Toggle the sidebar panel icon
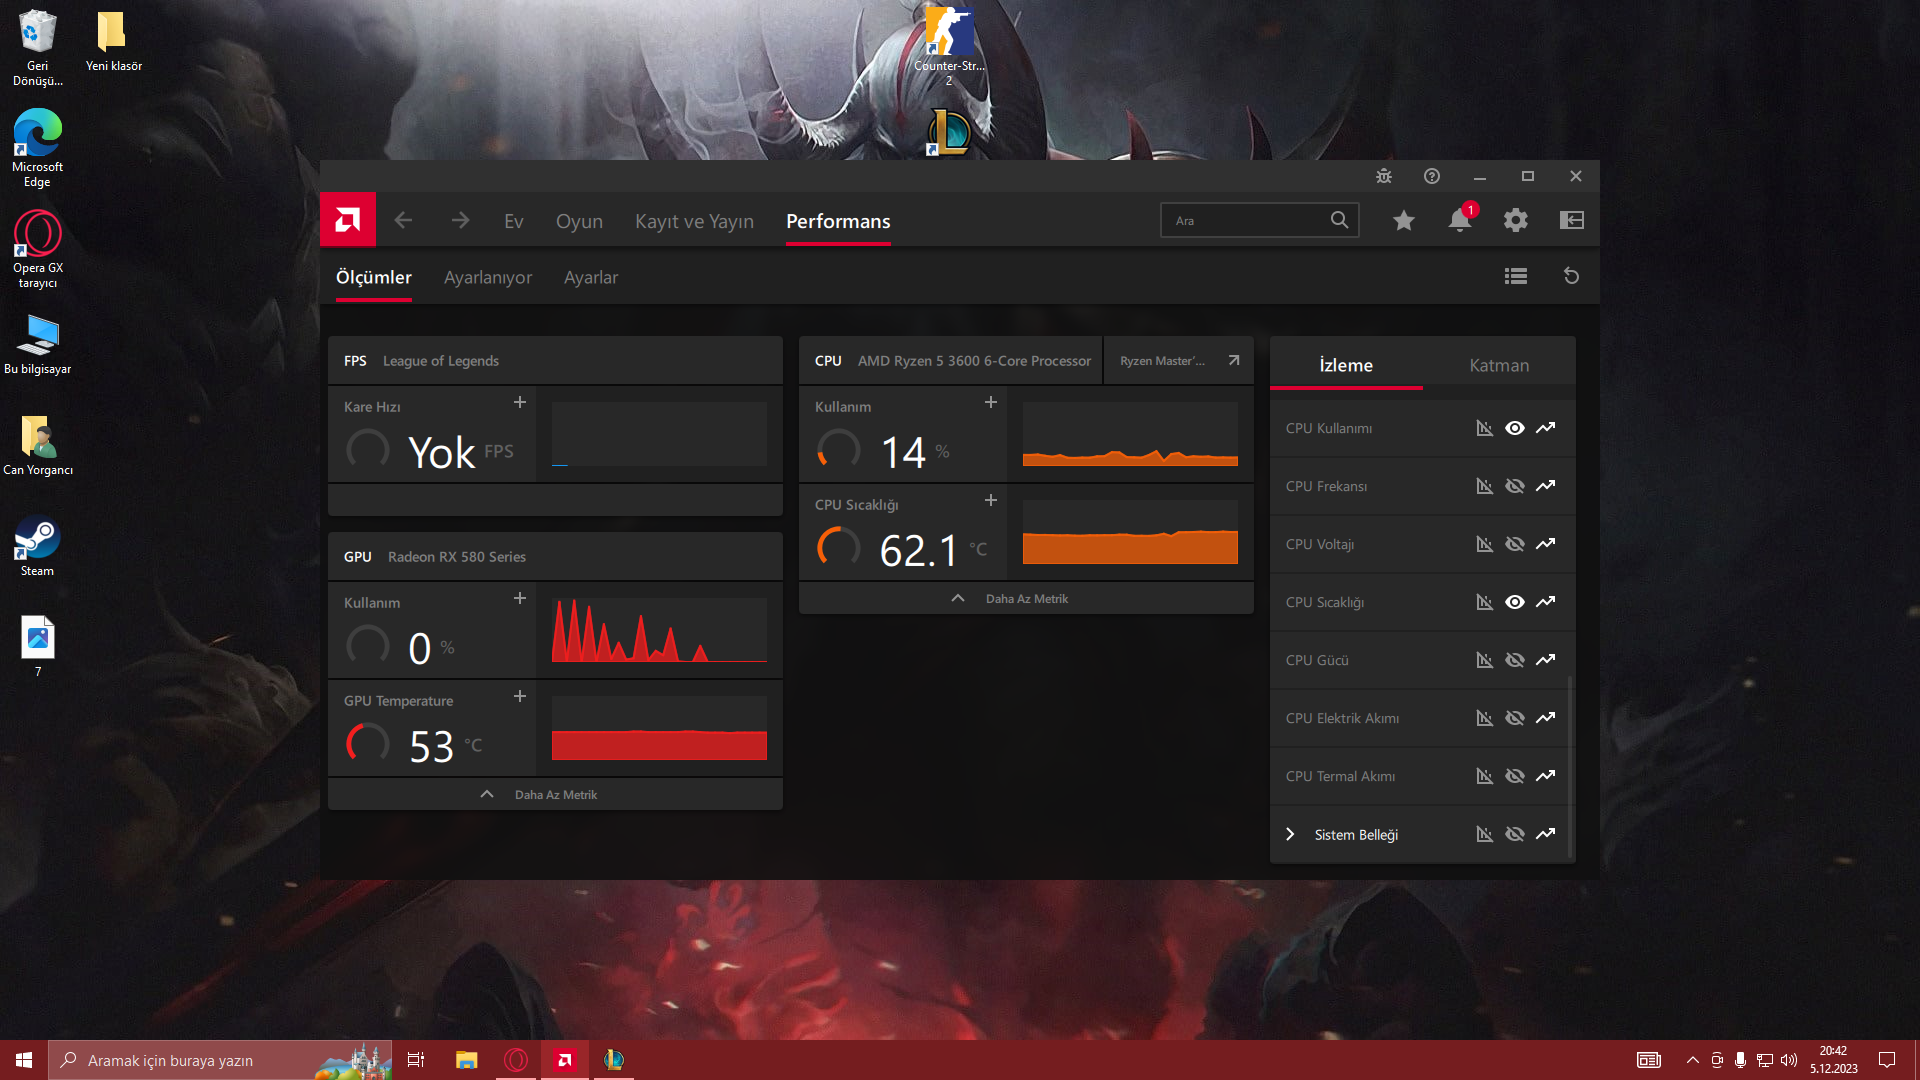This screenshot has height=1080, width=1920. tap(1571, 220)
